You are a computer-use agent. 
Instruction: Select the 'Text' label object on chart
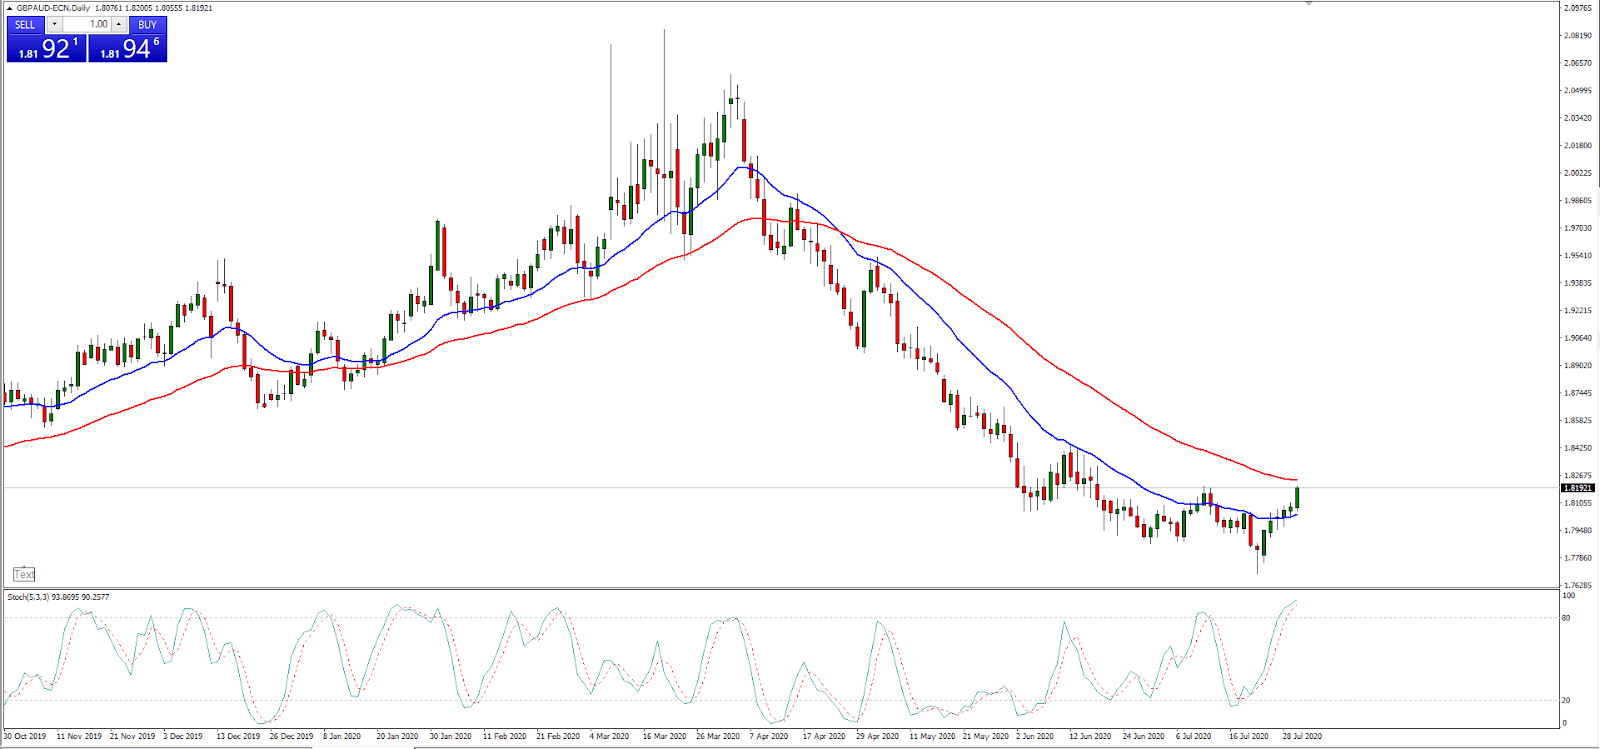[x=24, y=574]
